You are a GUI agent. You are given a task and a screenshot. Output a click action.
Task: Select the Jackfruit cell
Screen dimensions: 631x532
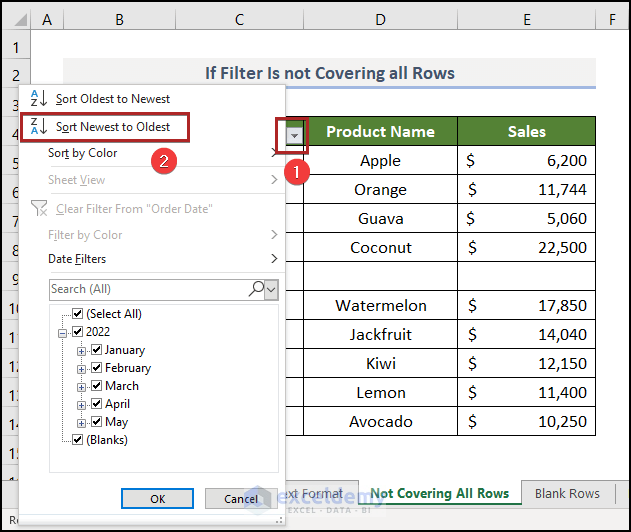pyautogui.click(x=380, y=334)
